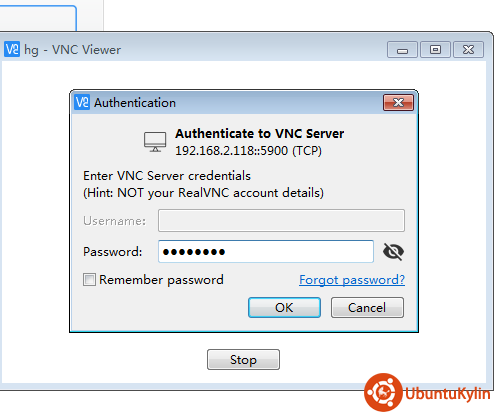Click the Remember password label text
This screenshot has height=417, width=498.
pyautogui.click(x=161, y=280)
